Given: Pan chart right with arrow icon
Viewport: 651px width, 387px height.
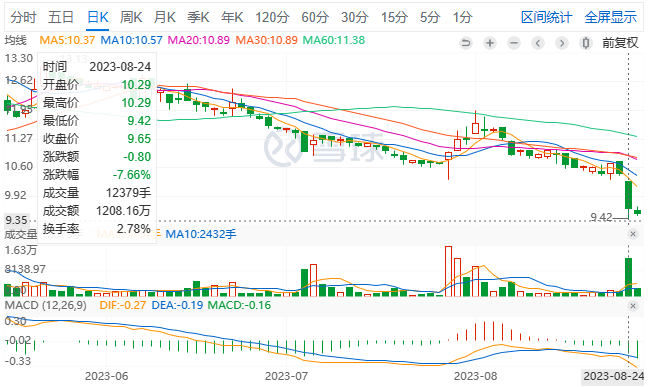Looking at the screenshot, I should coord(562,43).
